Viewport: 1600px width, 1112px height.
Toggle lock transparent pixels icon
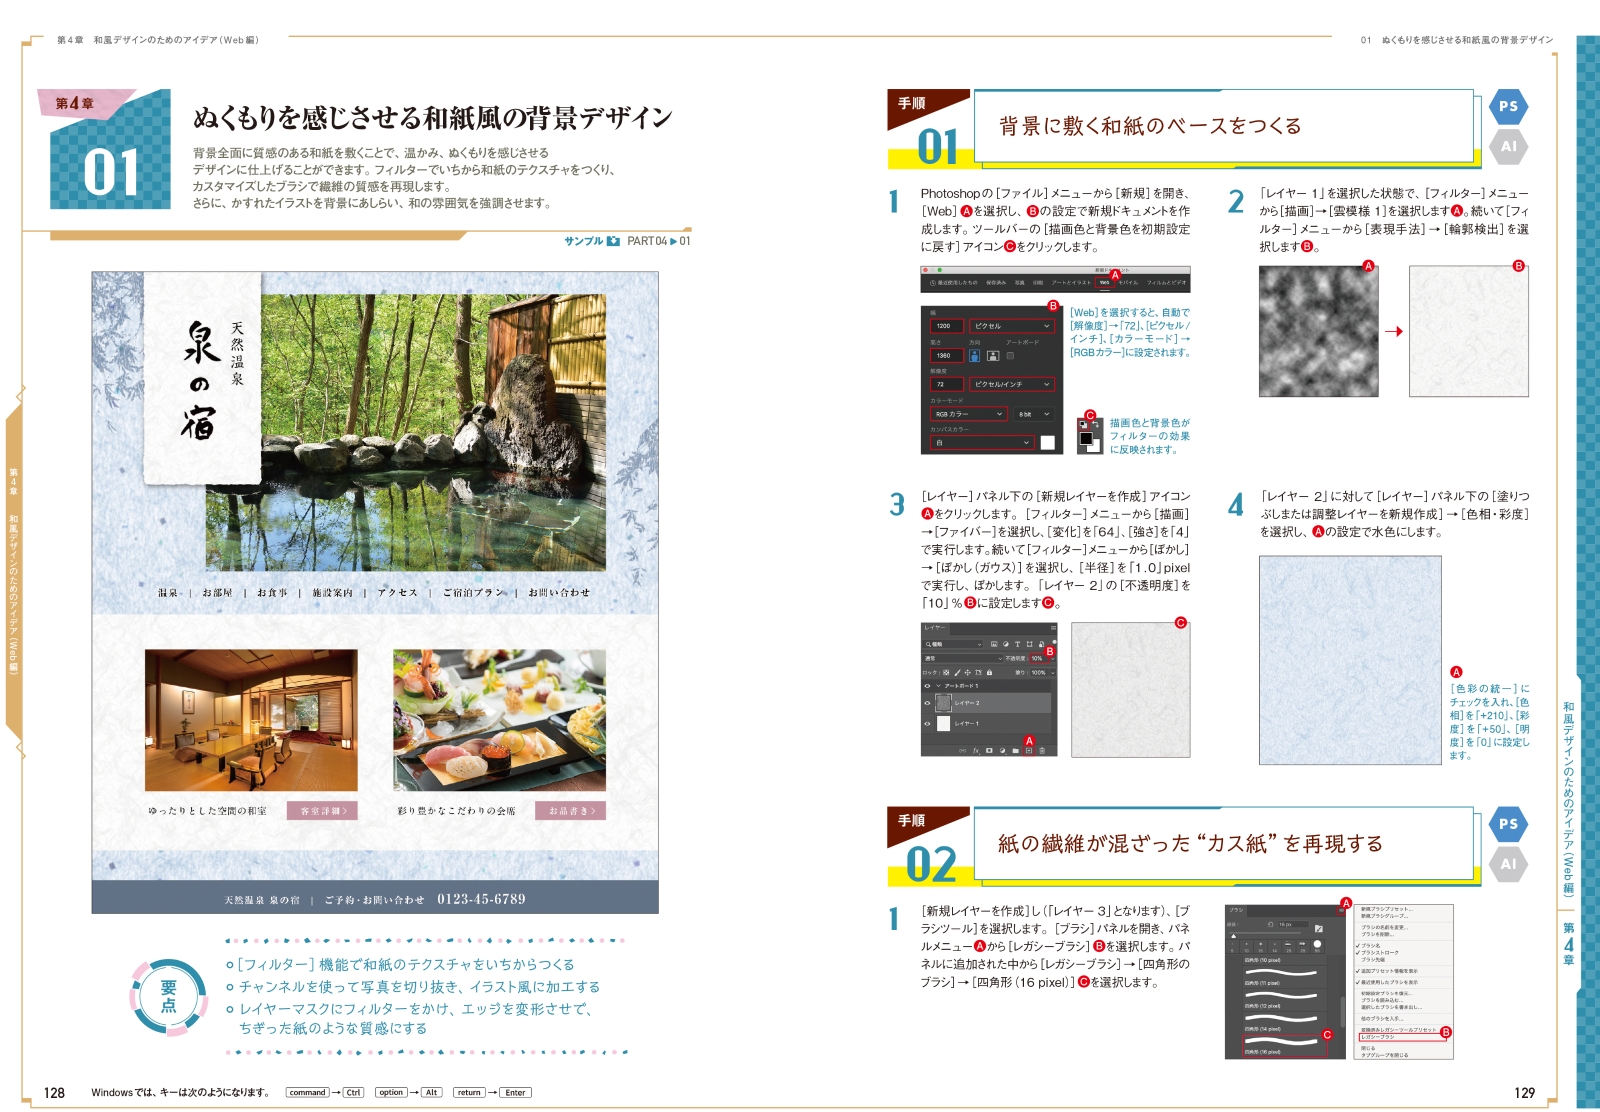(946, 673)
